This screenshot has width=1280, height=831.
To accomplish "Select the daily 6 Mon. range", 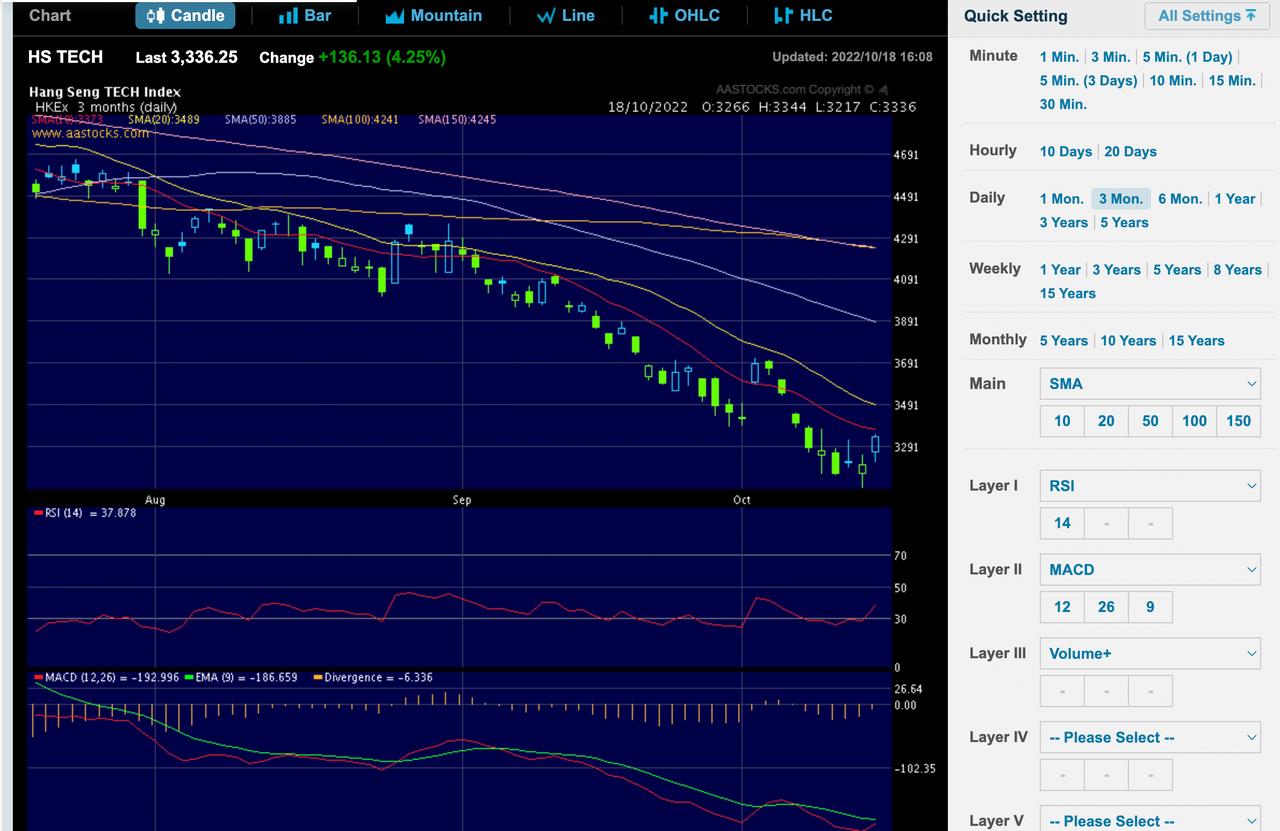I will click(x=1180, y=198).
